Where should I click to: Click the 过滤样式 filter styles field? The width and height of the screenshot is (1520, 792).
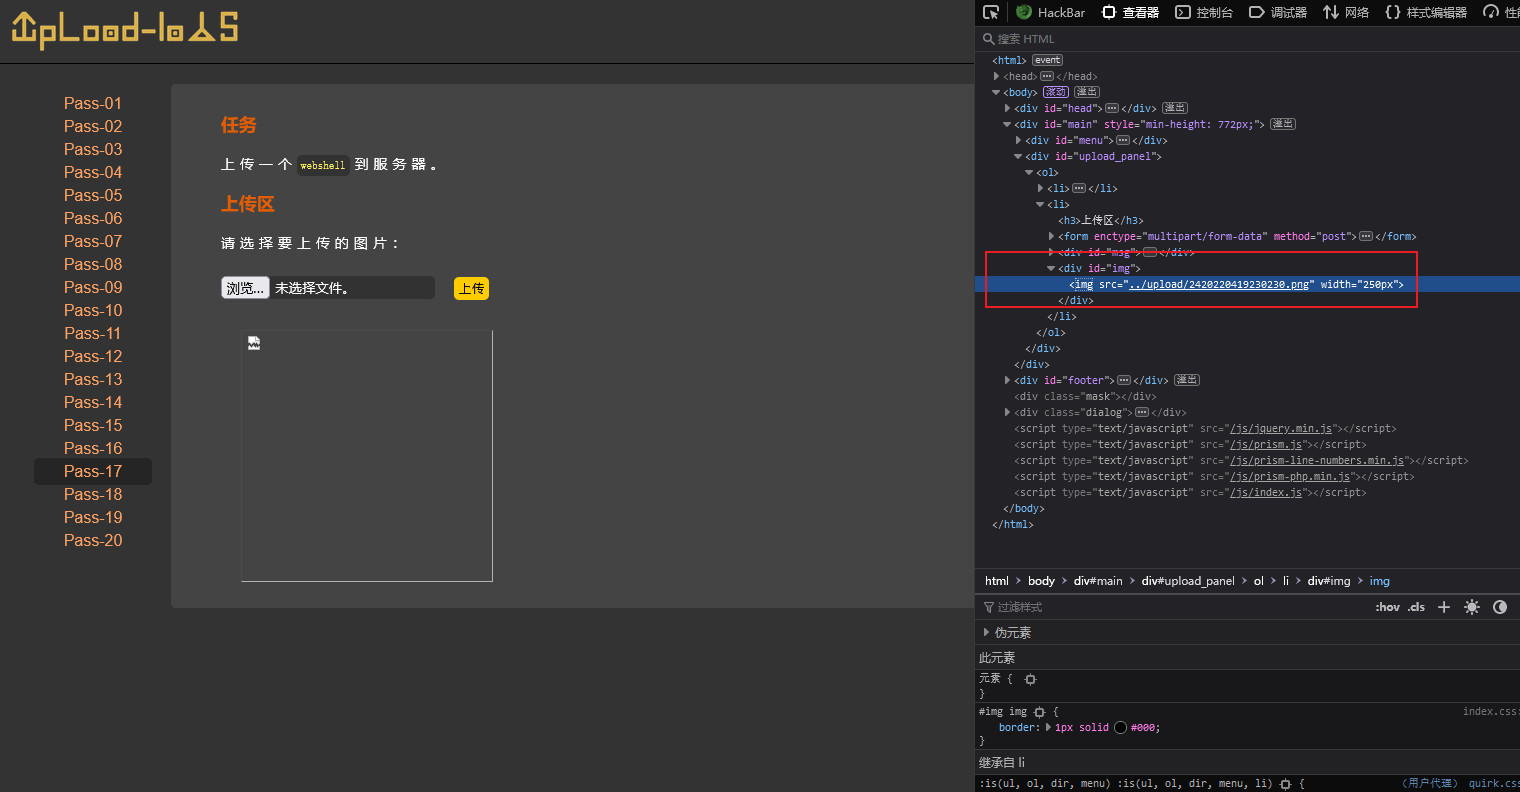pos(1170,607)
